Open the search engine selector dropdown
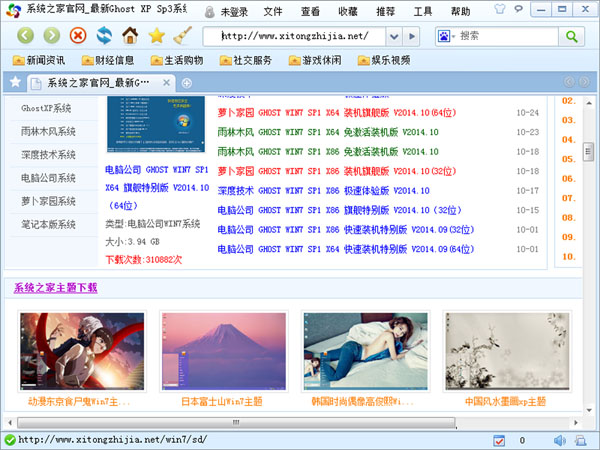The image size is (600, 450). pos(444,36)
